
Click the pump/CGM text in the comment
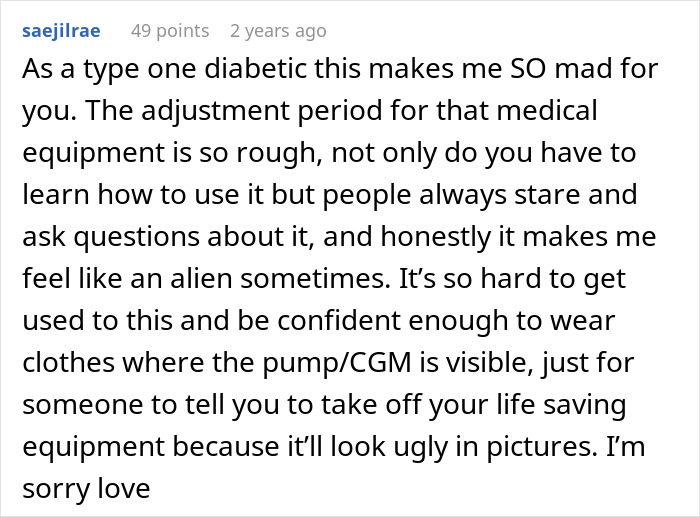[x=337, y=363]
